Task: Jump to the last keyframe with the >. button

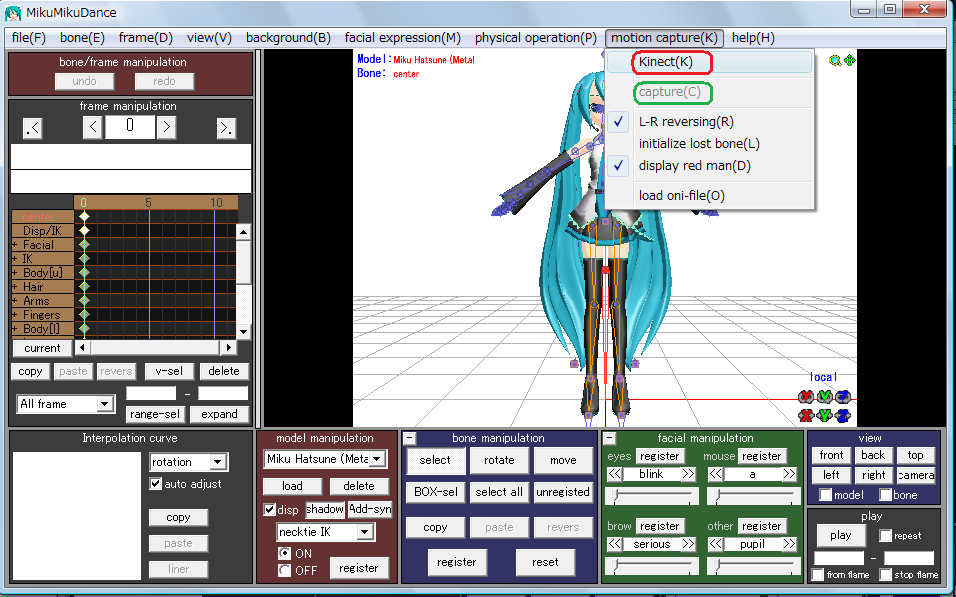Action: [226, 128]
